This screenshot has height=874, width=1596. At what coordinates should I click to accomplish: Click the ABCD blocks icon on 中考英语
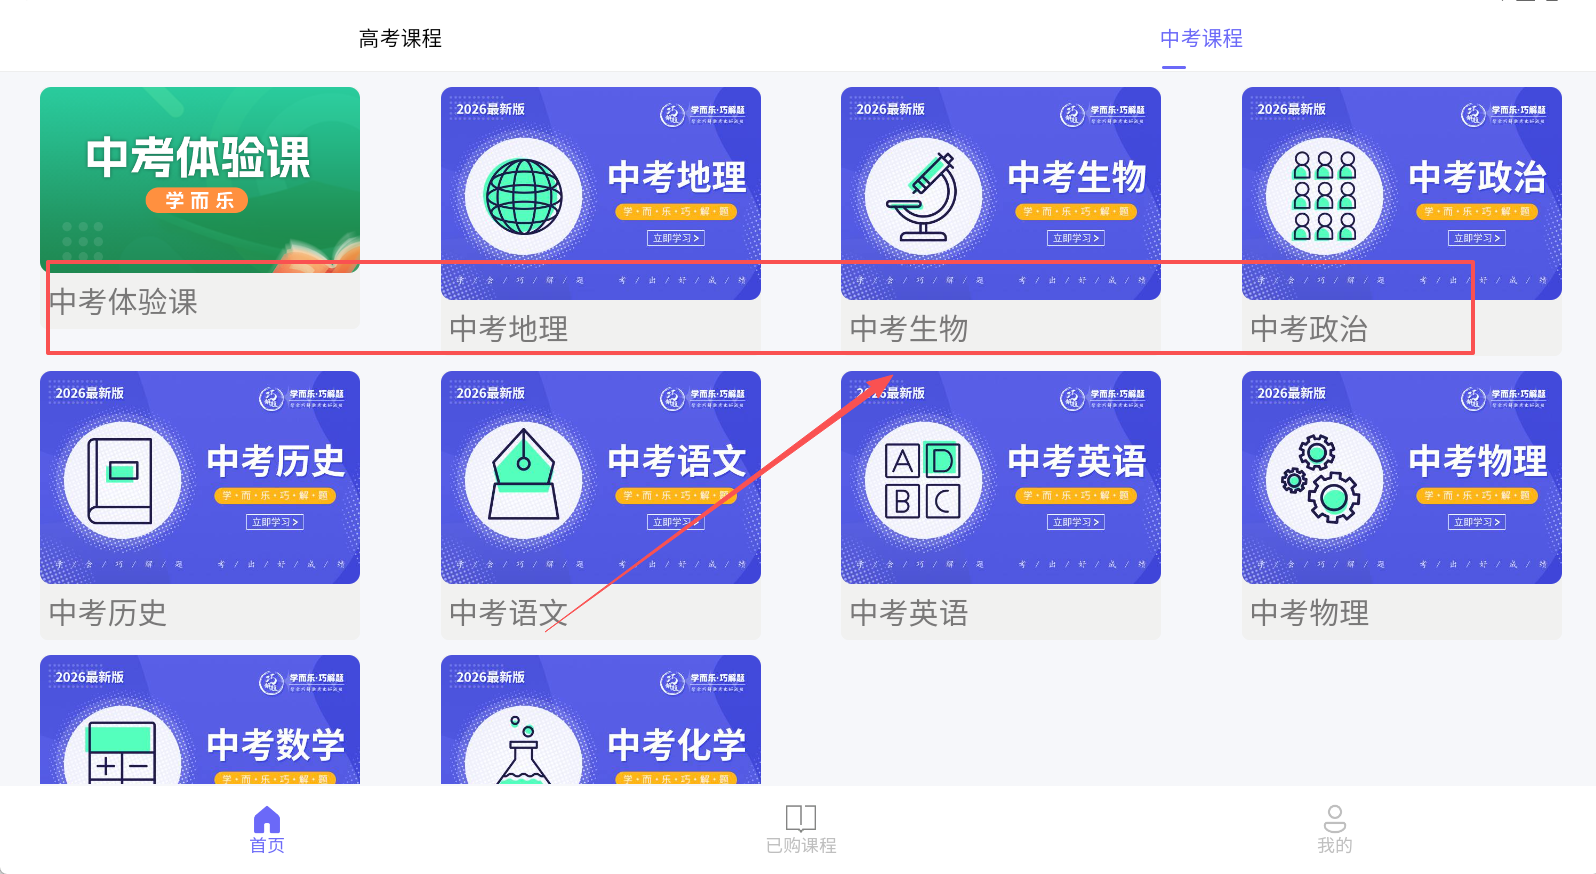923,480
